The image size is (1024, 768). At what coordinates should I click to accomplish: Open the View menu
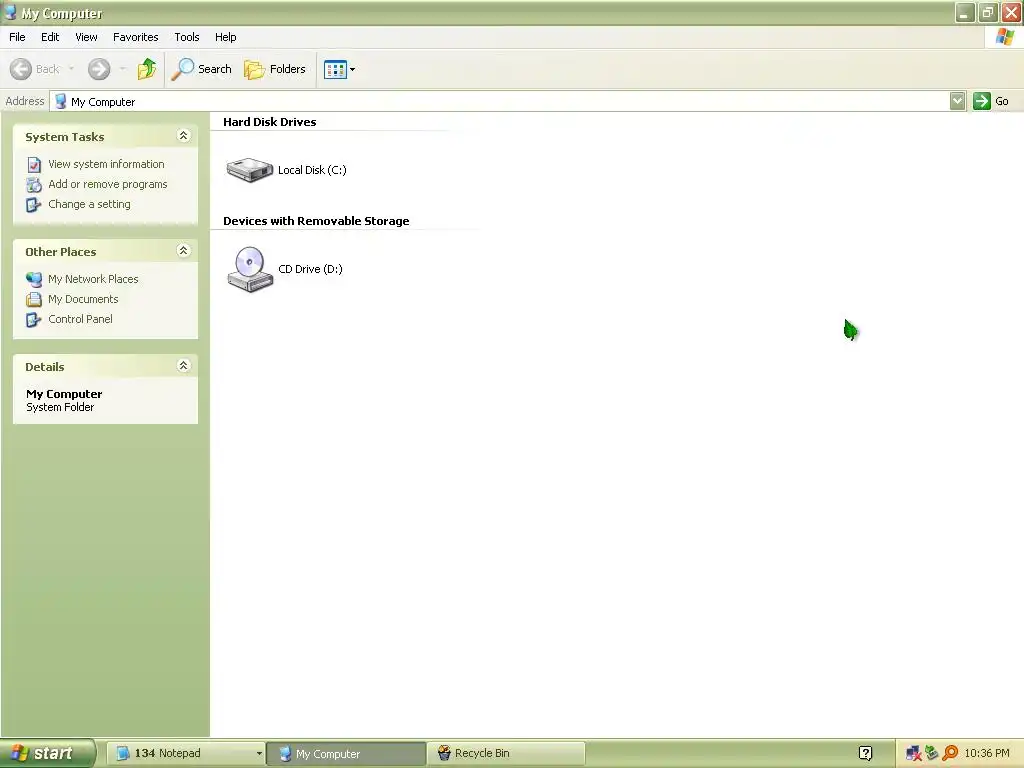[x=86, y=37]
